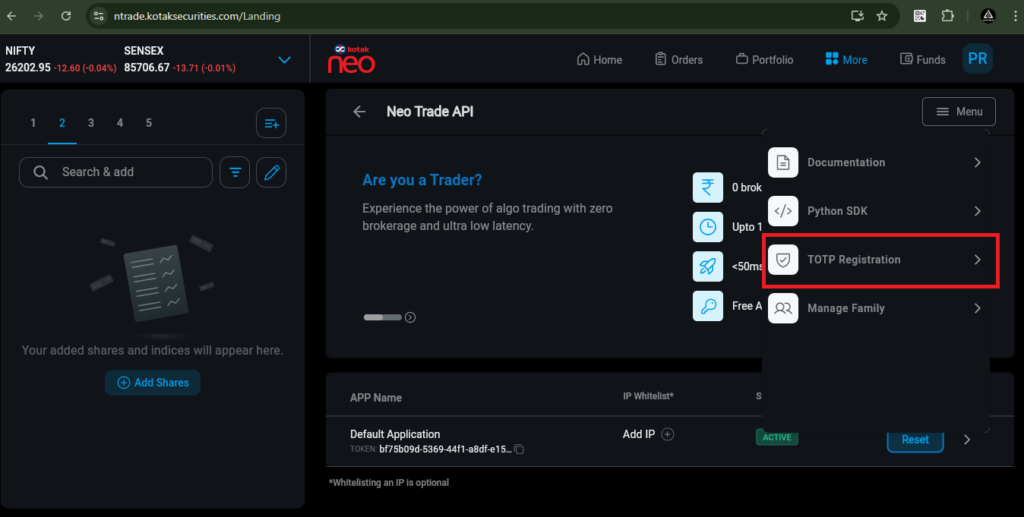Open the PR profile avatar

click(977, 59)
